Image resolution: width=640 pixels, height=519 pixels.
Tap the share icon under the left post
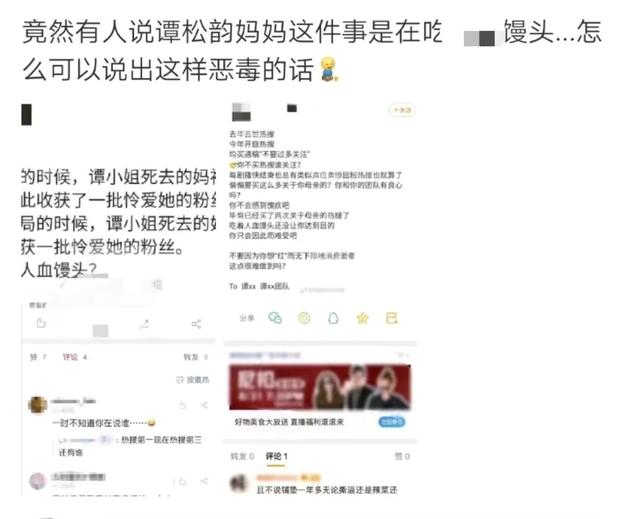(196, 324)
